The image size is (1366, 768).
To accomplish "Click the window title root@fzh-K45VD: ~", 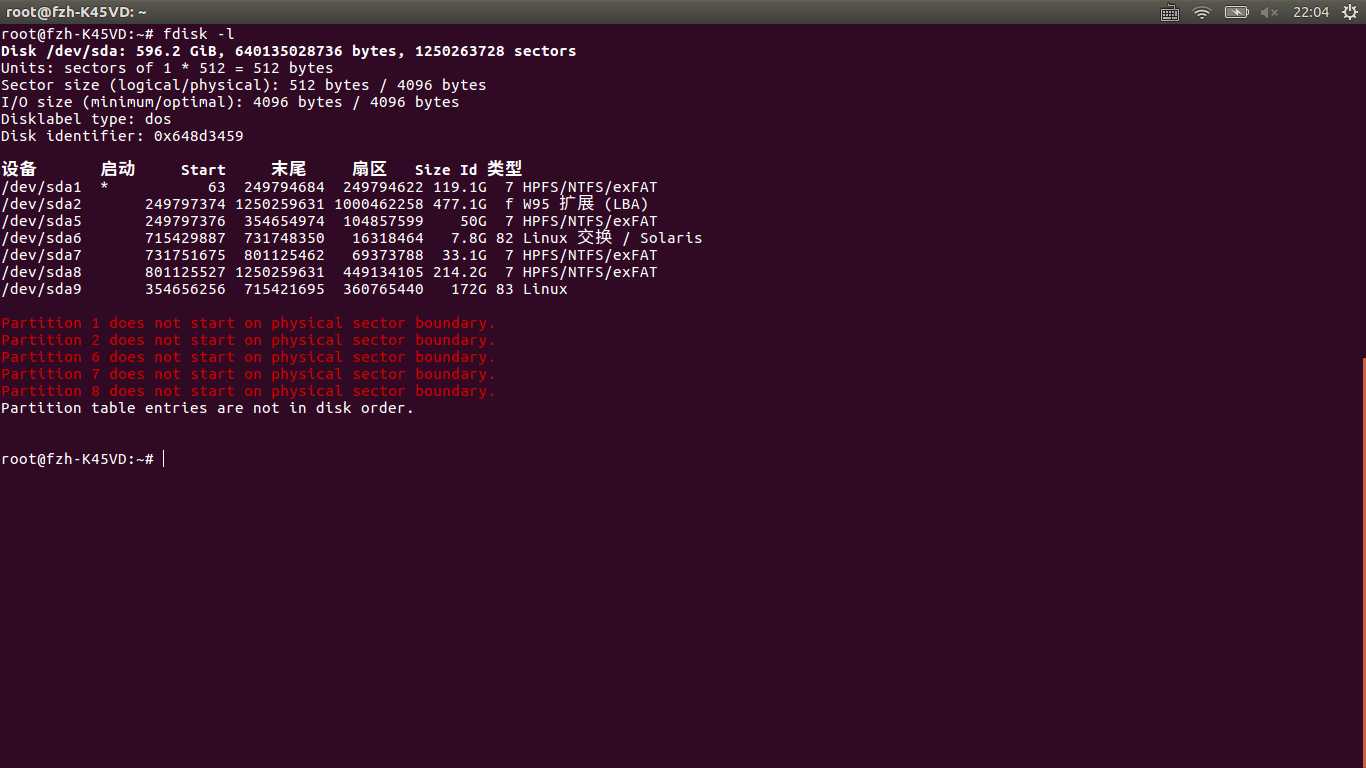I will click(x=76, y=12).
